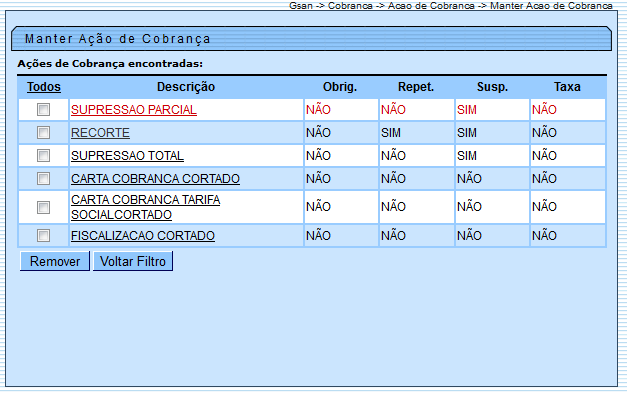Click NÃO in SUPRESSAO PARCIAL's Obrig. column
The width and height of the screenshot is (627, 393).
[318, 109]
